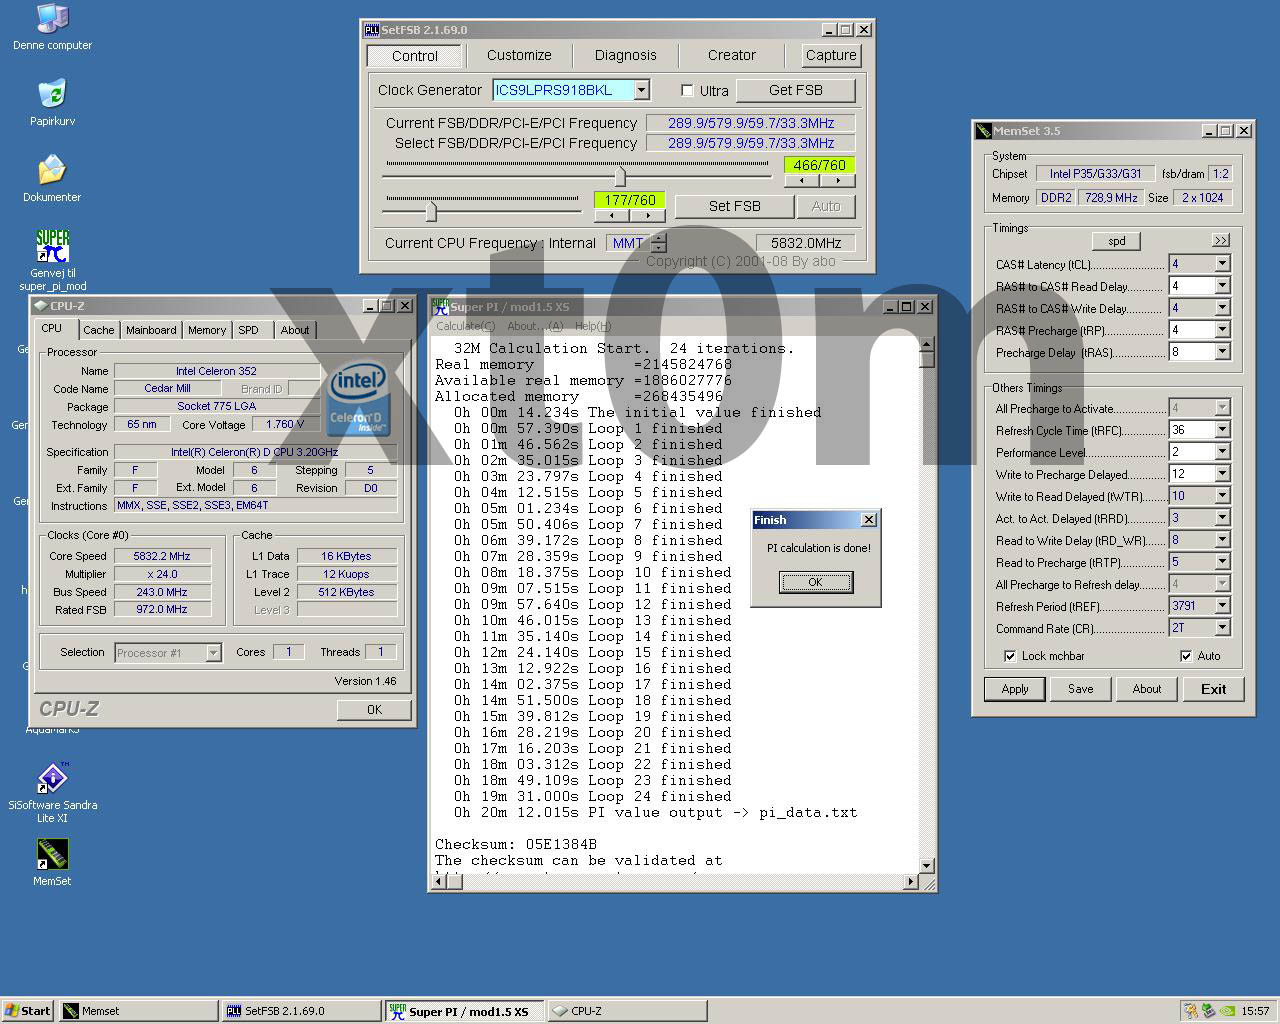Toggle the Auto checkbox in MemSet
Screen dimensions: 1280x1024
click(1186, 656)
